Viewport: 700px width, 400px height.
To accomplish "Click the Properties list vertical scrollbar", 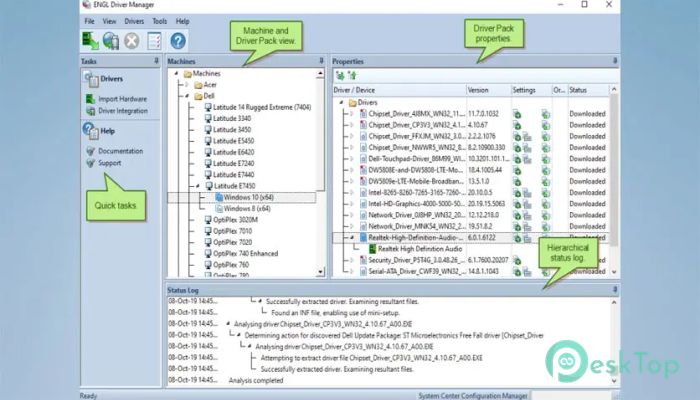I will coord(614,170).
